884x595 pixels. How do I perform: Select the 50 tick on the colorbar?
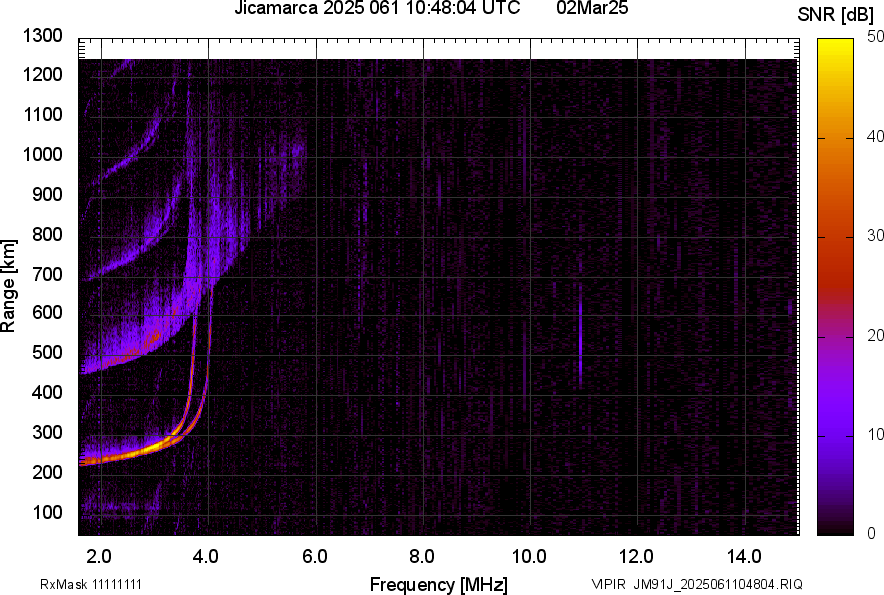point(876,37)
